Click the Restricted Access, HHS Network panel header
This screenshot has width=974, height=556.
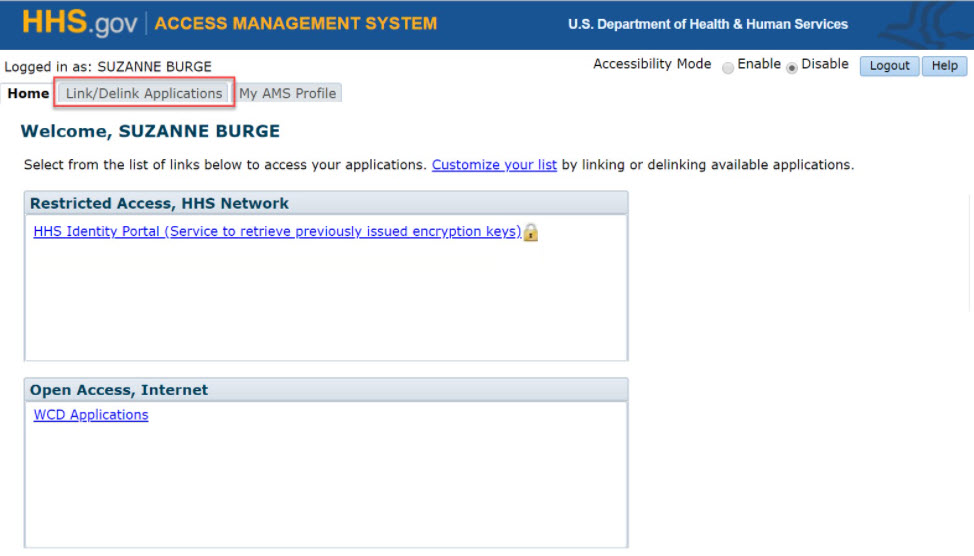[x=159, y=203]
